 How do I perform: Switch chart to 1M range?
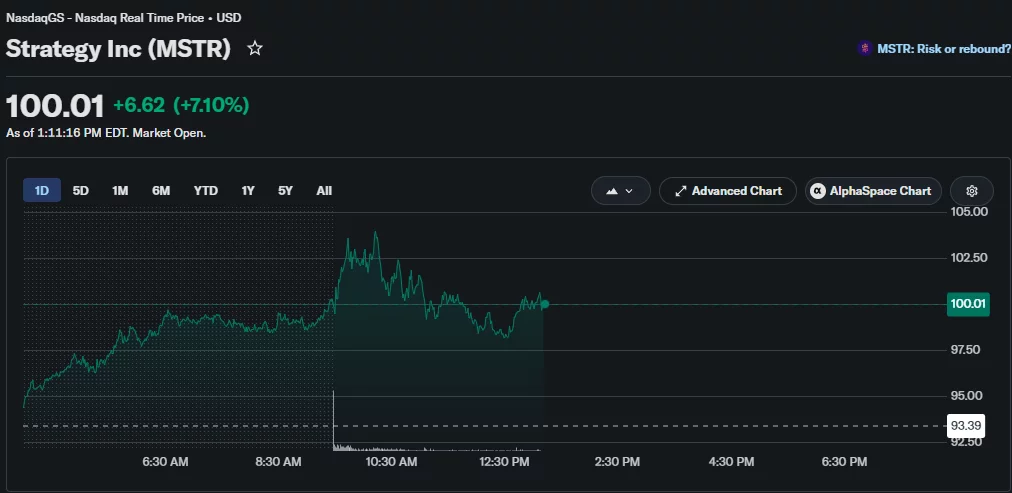tap(120, 190)
